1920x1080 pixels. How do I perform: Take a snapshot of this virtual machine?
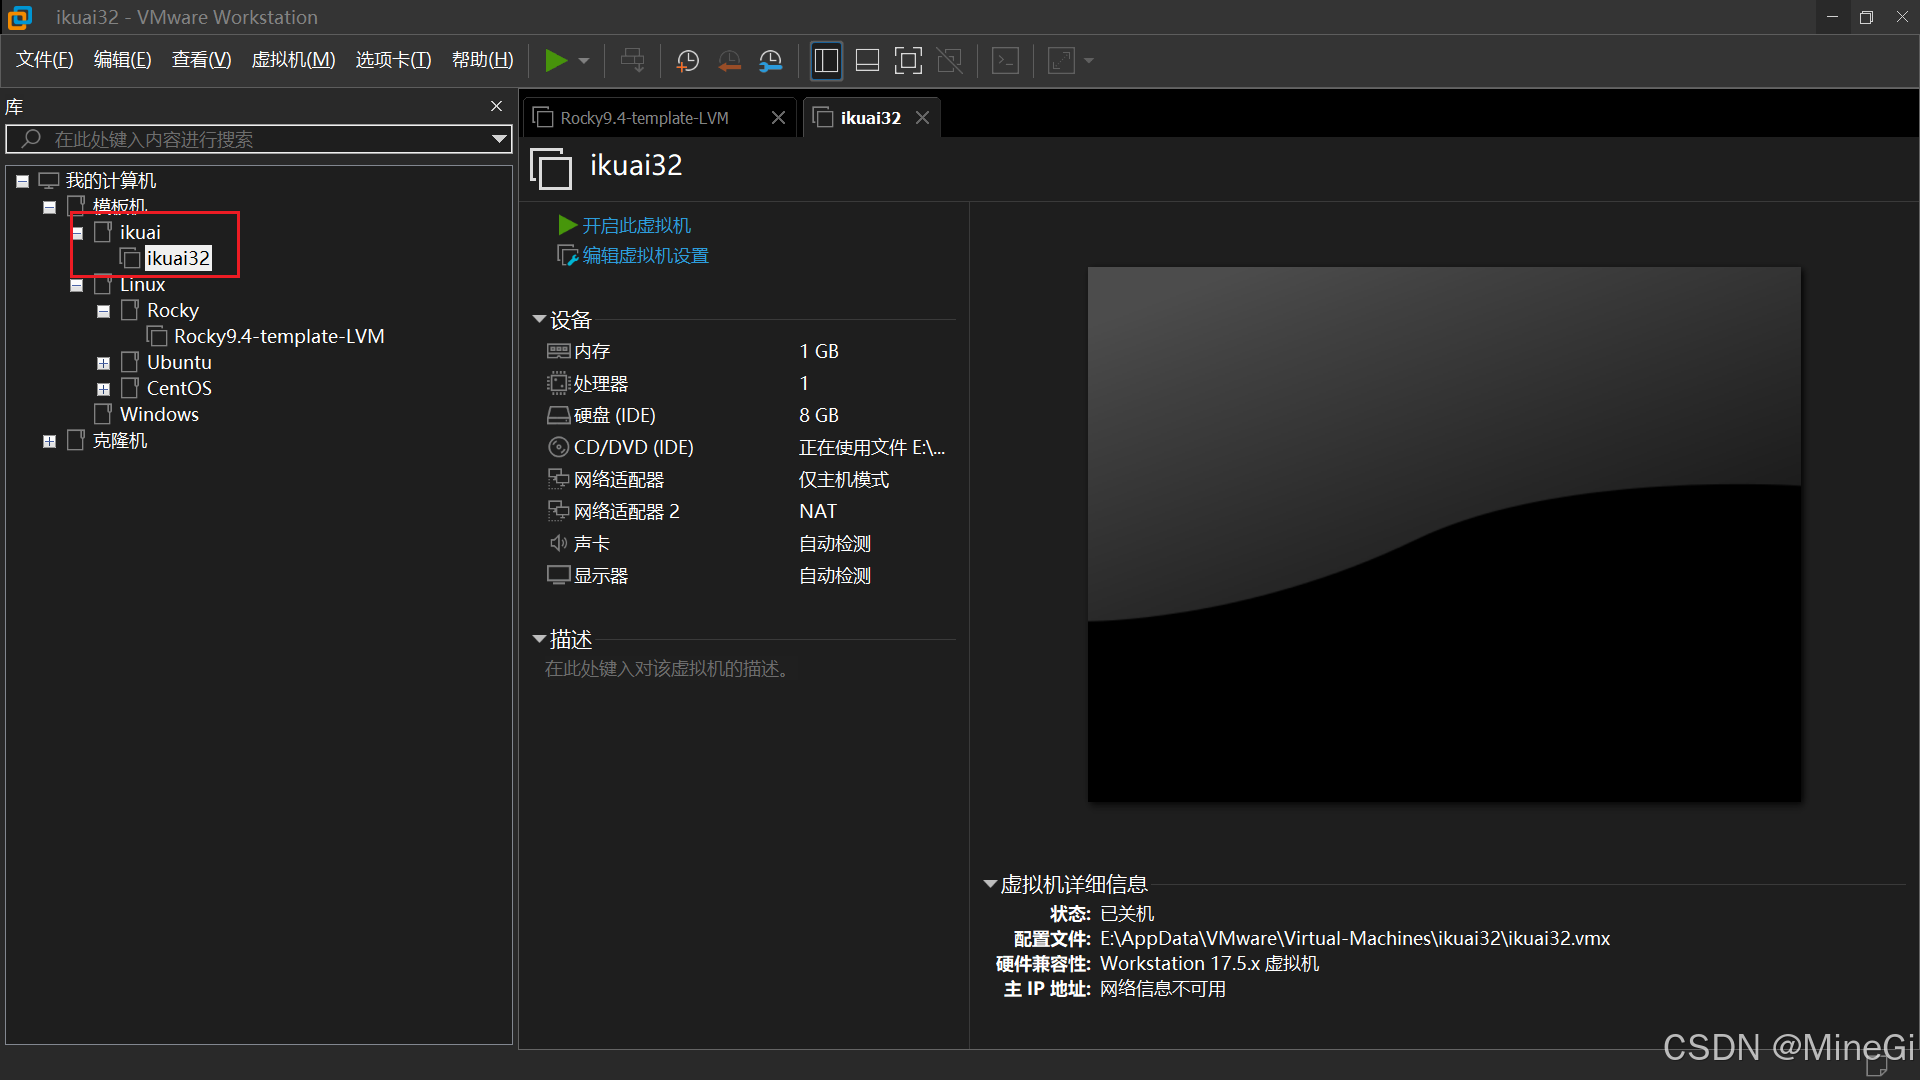coord(687,61)
